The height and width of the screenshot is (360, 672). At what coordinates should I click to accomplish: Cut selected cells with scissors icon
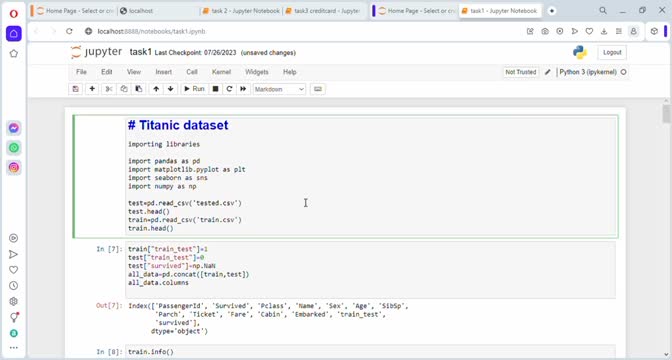[108, 89]
